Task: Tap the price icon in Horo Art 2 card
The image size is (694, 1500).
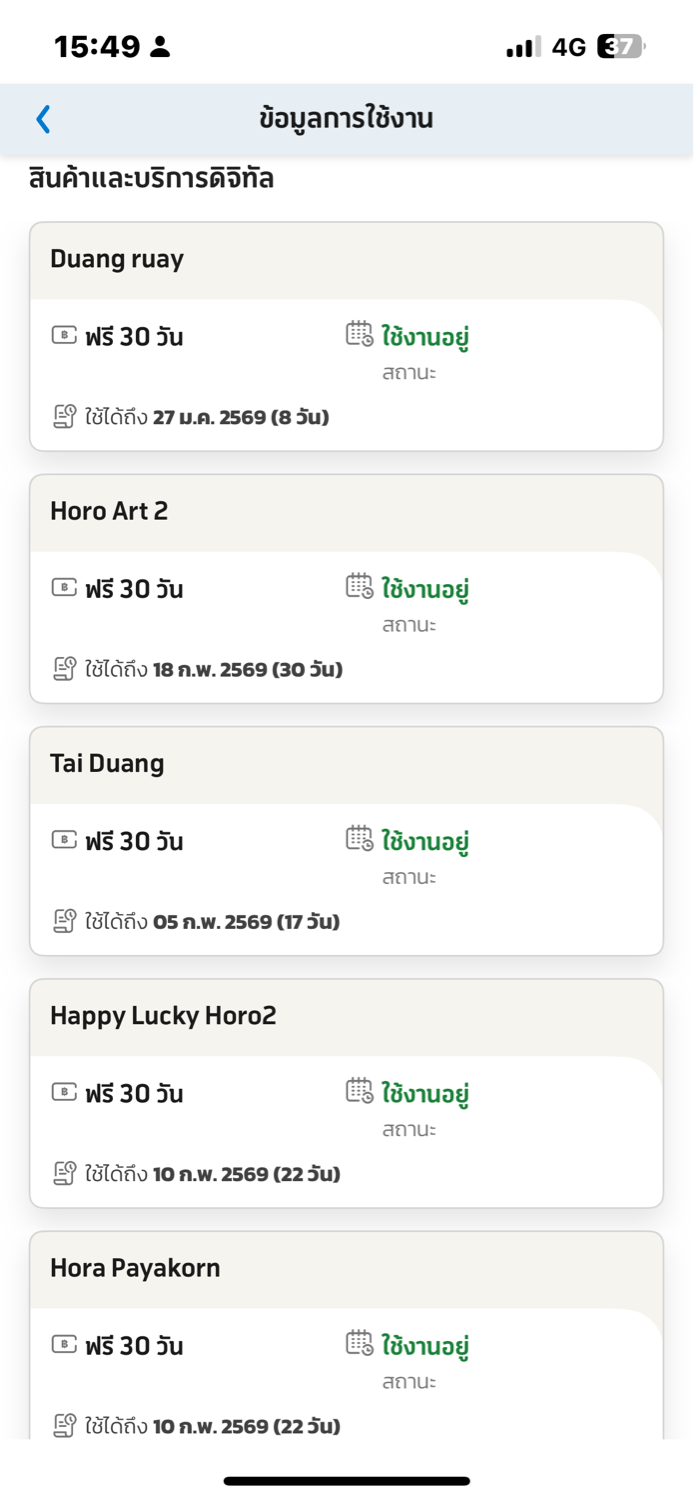Action: [64, 587]
